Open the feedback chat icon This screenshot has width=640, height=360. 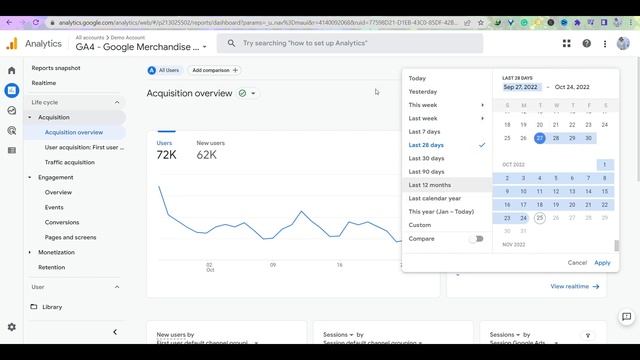[x=627, y=316]
